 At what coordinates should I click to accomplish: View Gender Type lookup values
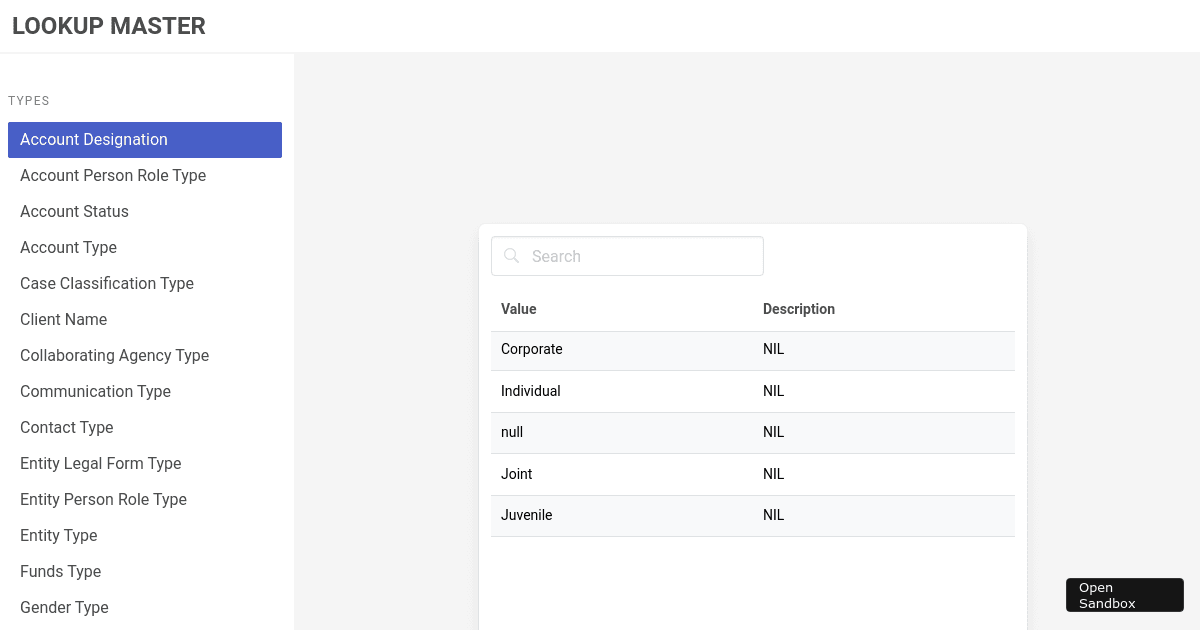pyautogui.click(x=64, y=607)
